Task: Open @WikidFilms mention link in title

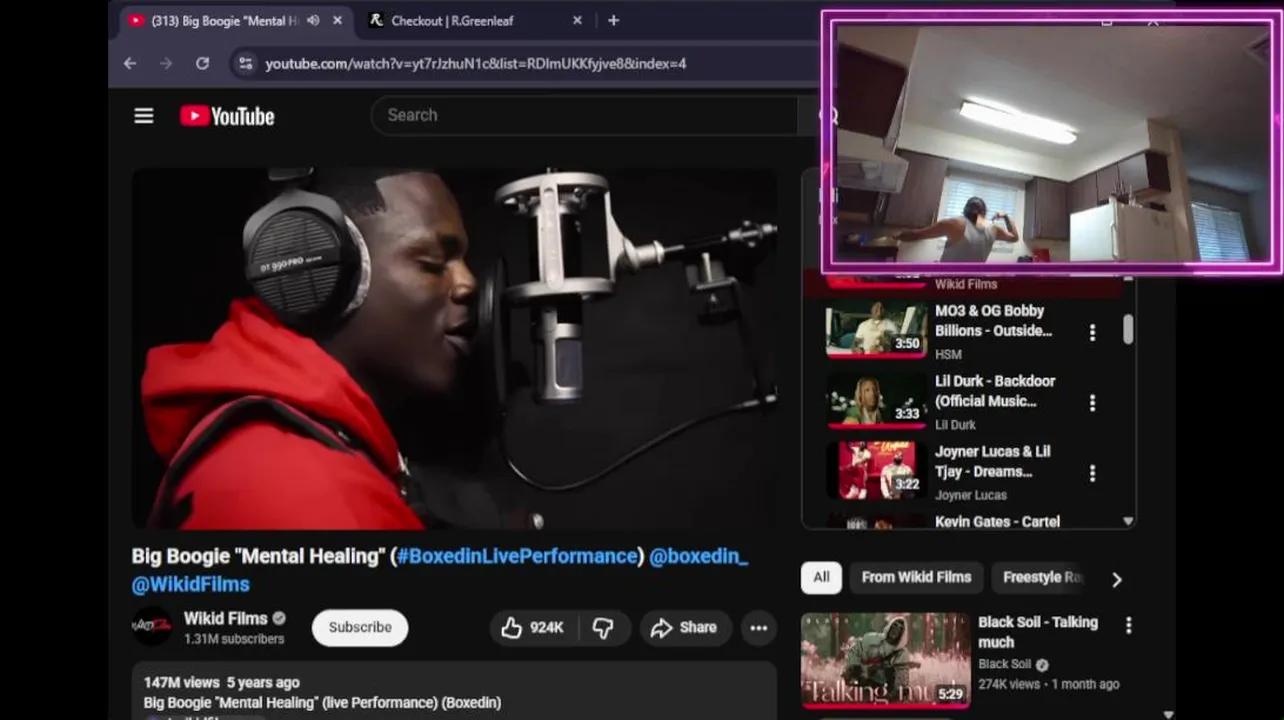Action: 191,584
